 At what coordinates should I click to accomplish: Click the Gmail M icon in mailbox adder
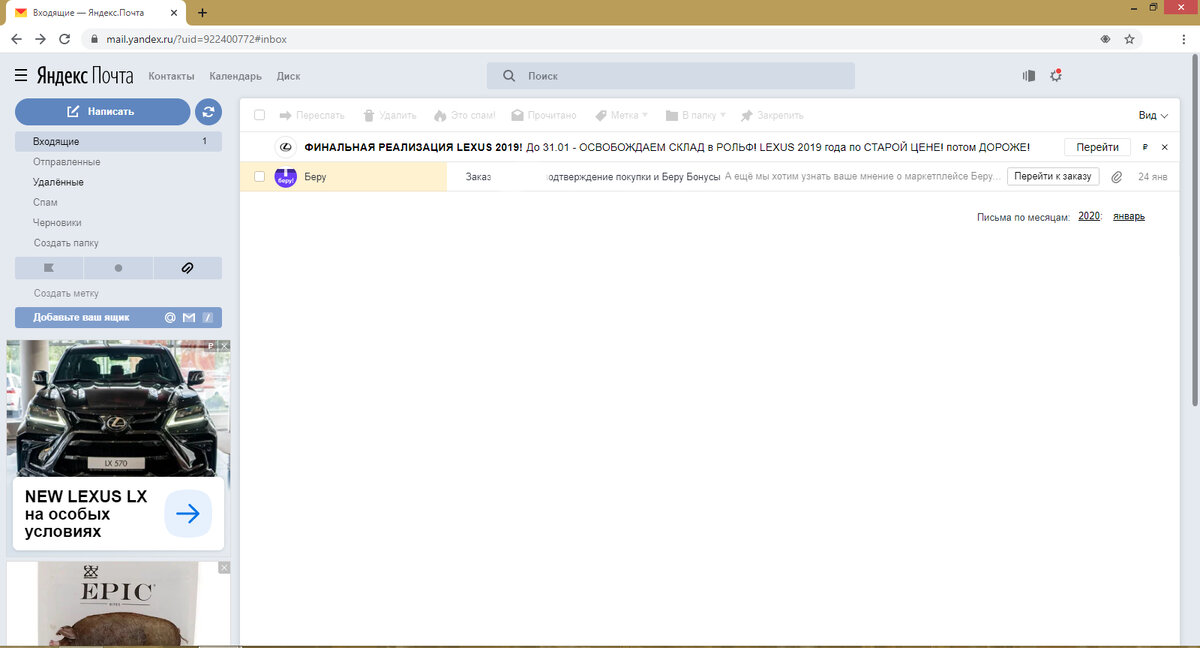coord(189,318)
